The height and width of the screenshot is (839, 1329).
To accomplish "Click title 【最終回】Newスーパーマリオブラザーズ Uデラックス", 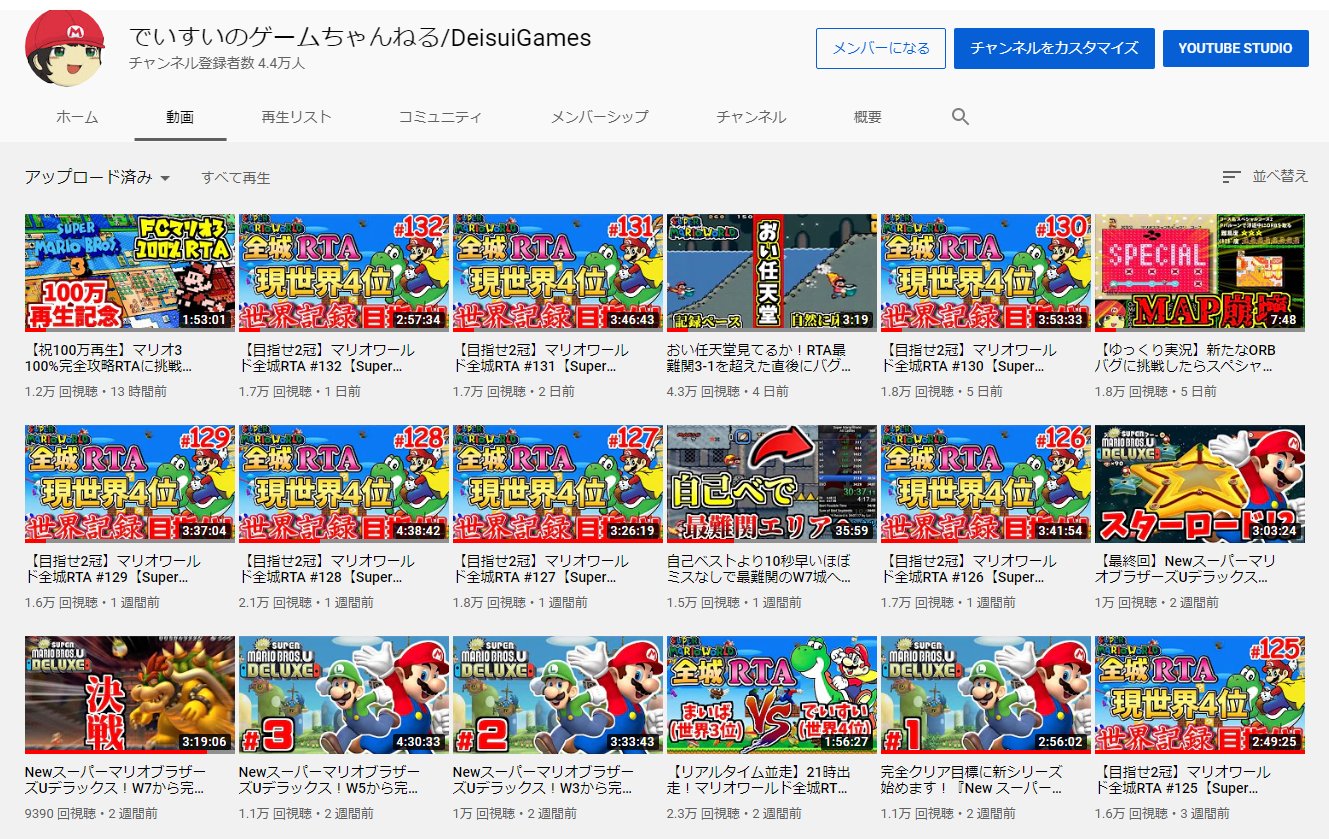I will pos(1187,569).
